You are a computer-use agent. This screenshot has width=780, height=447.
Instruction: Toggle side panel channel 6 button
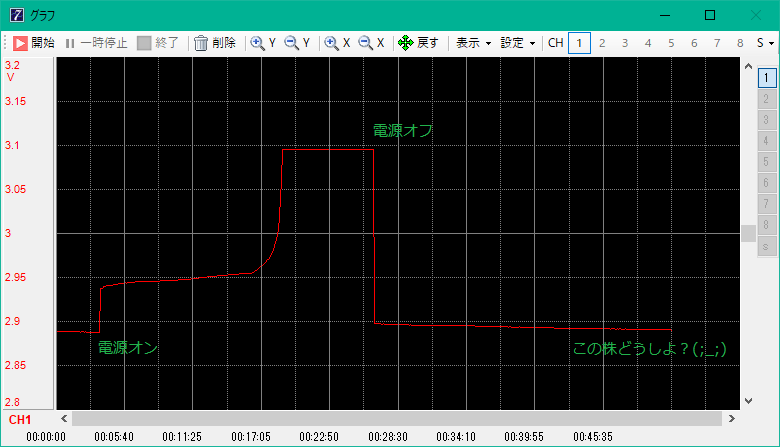(767, 183)
